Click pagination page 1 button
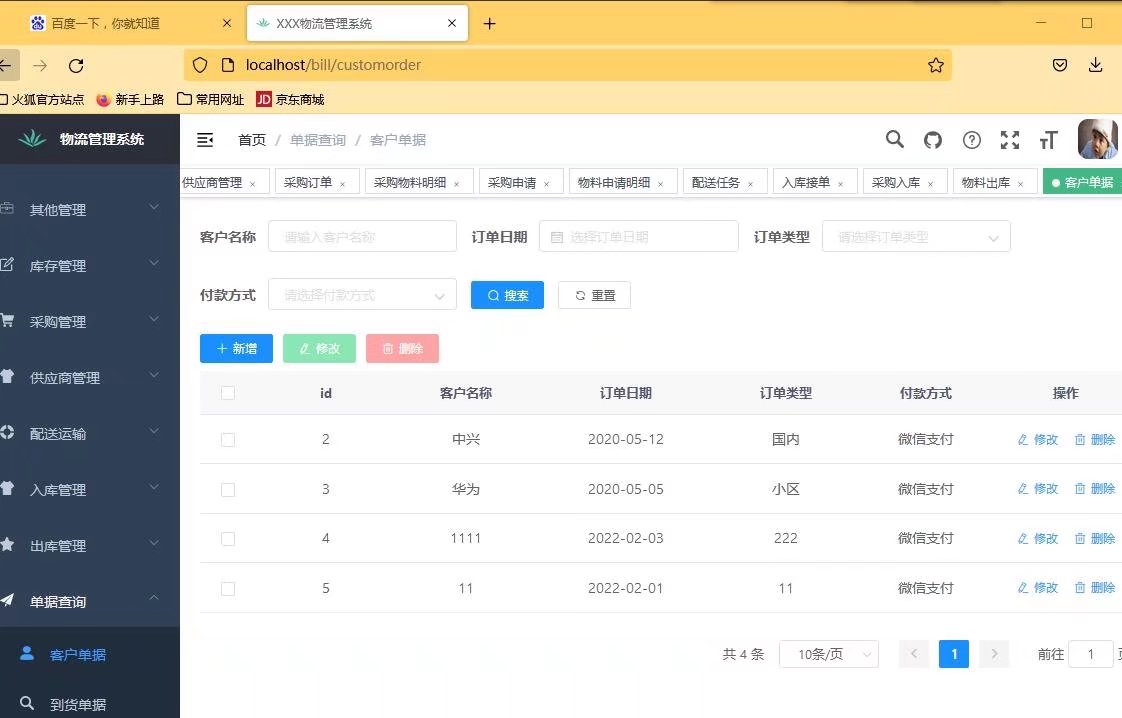 [954, 654]
